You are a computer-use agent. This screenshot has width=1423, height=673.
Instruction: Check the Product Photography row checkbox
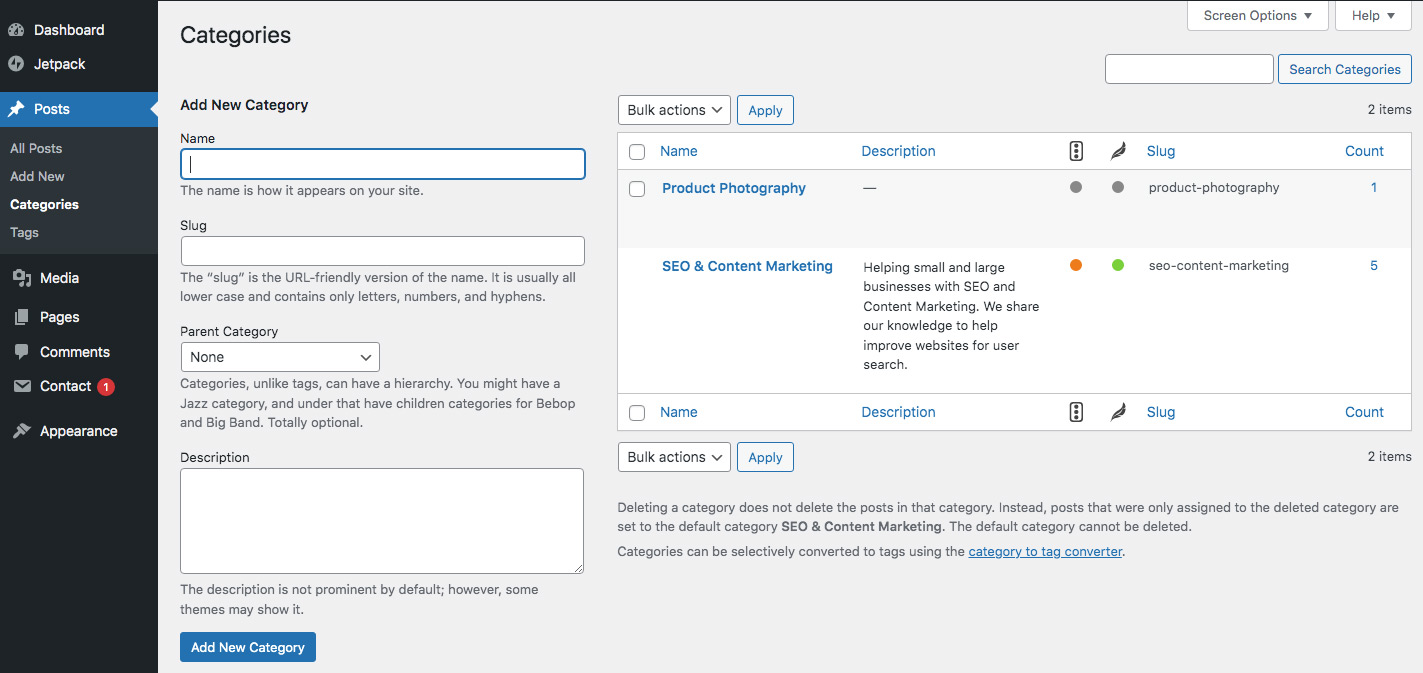[x=637, y=188]
